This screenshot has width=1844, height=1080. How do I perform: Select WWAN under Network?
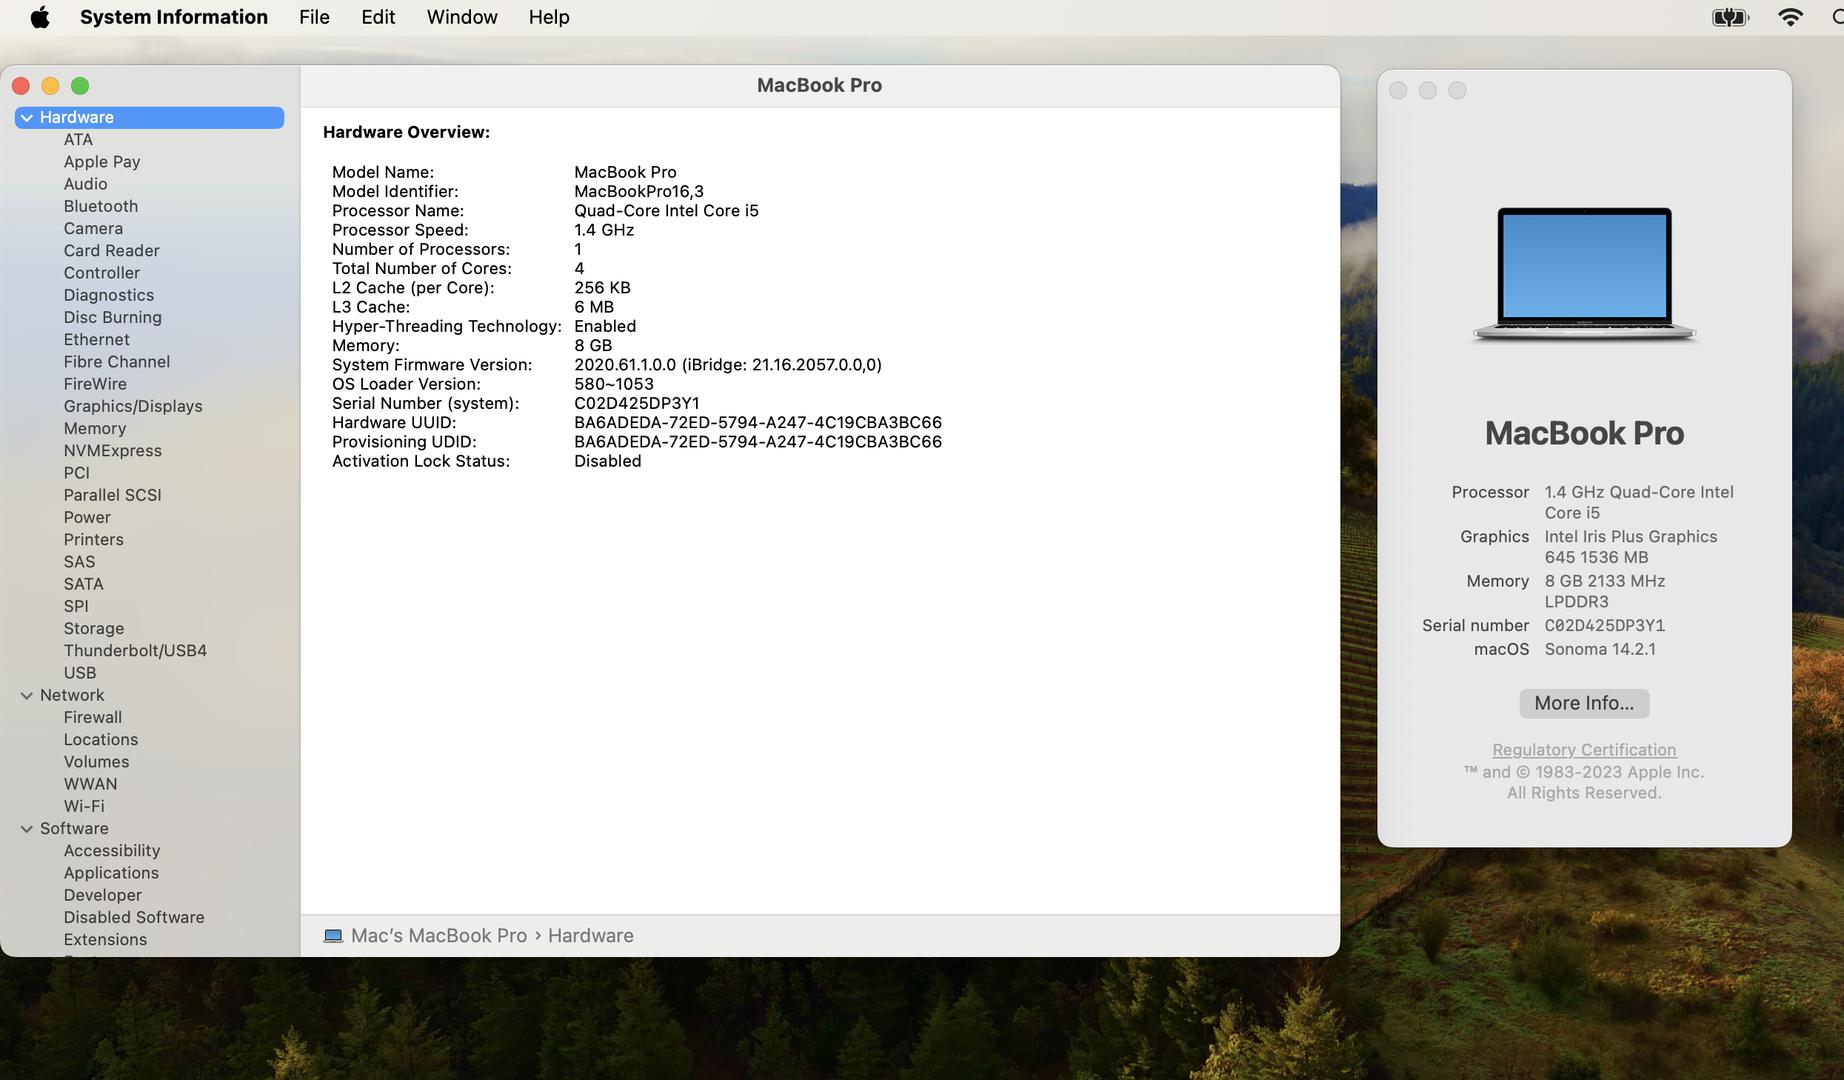tap(90, 784)
